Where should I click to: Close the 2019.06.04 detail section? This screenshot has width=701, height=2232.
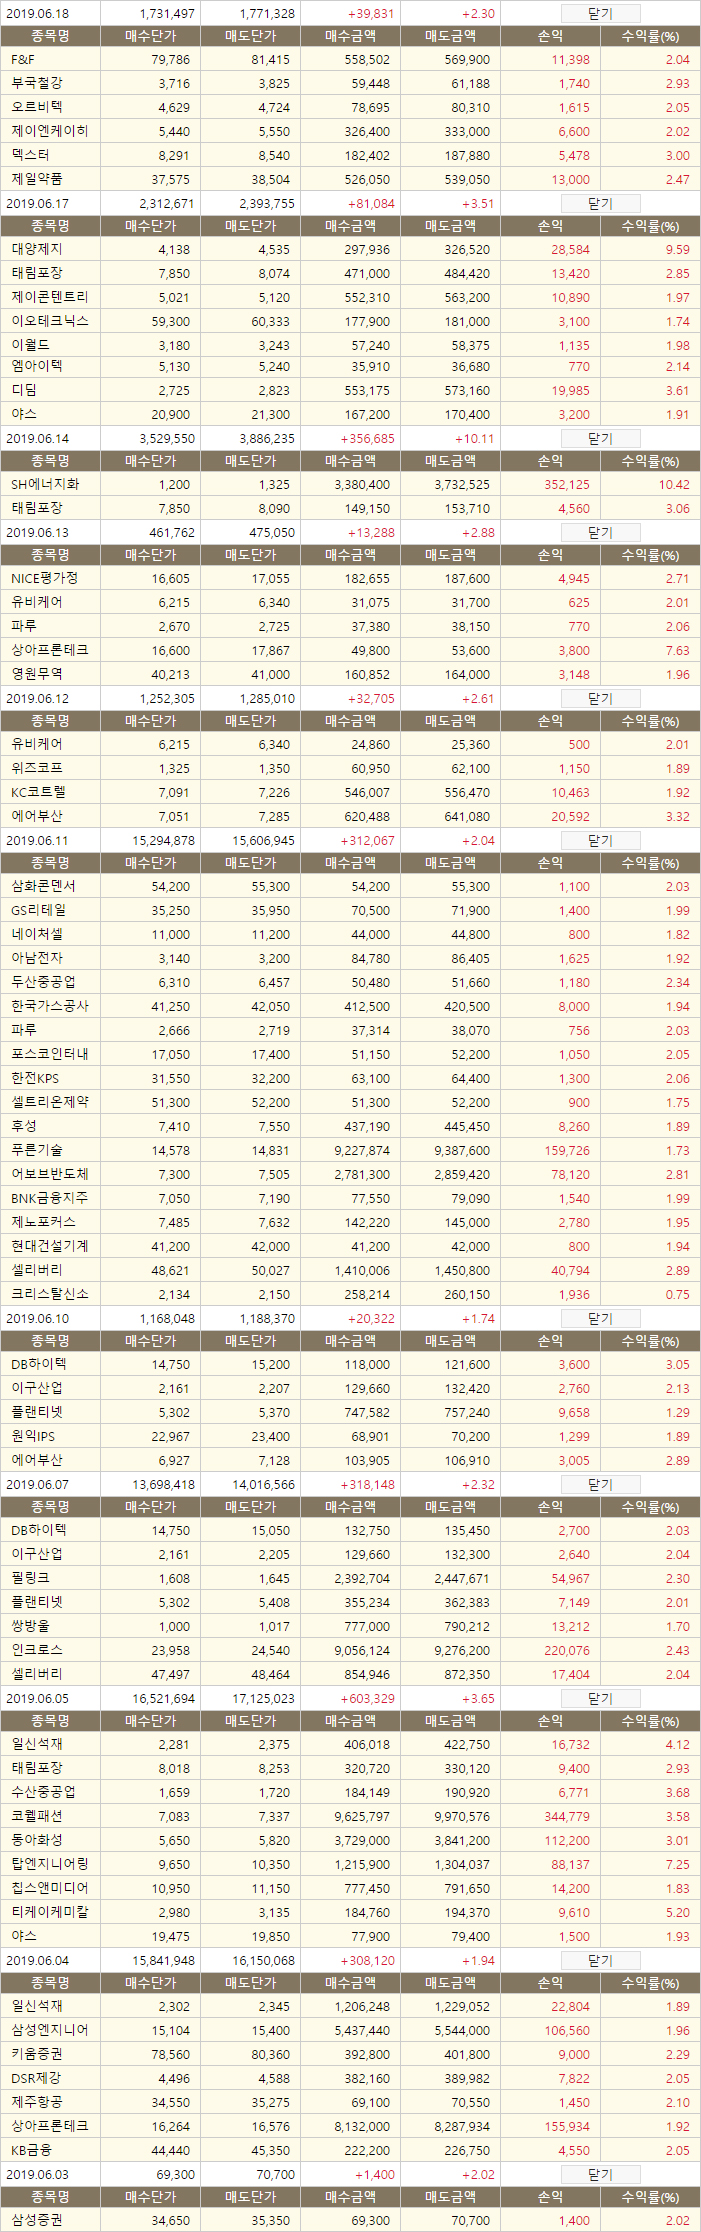pyautogui.click(x=600, y=1961)
